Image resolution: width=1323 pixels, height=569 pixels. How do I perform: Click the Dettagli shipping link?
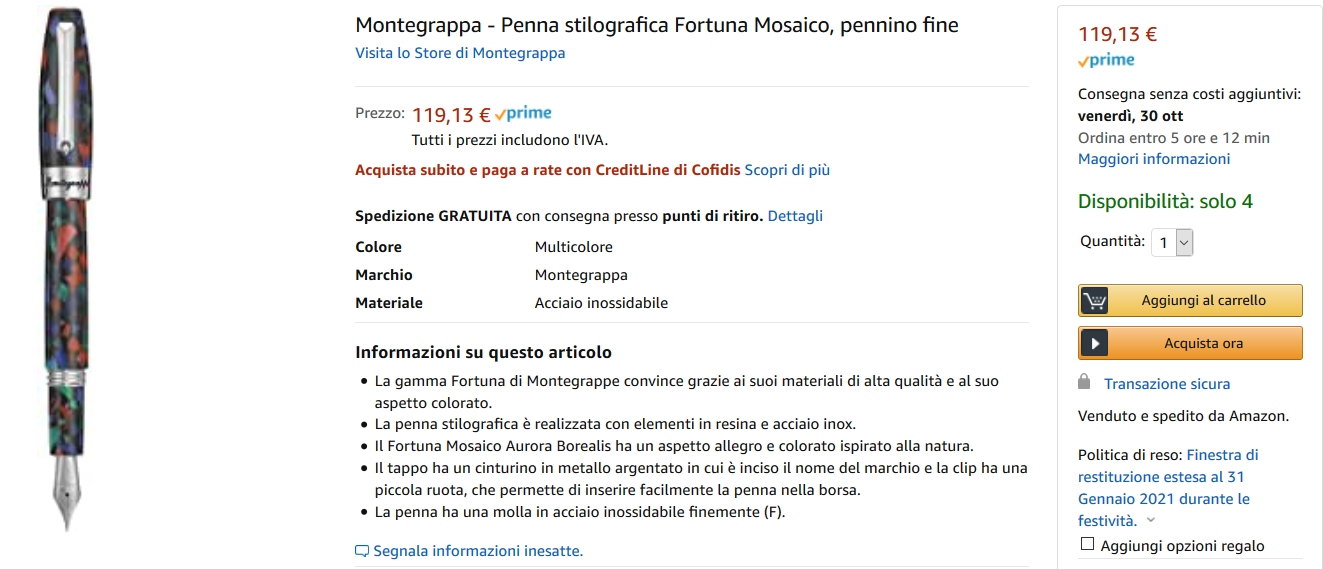[x=795, y=216]
